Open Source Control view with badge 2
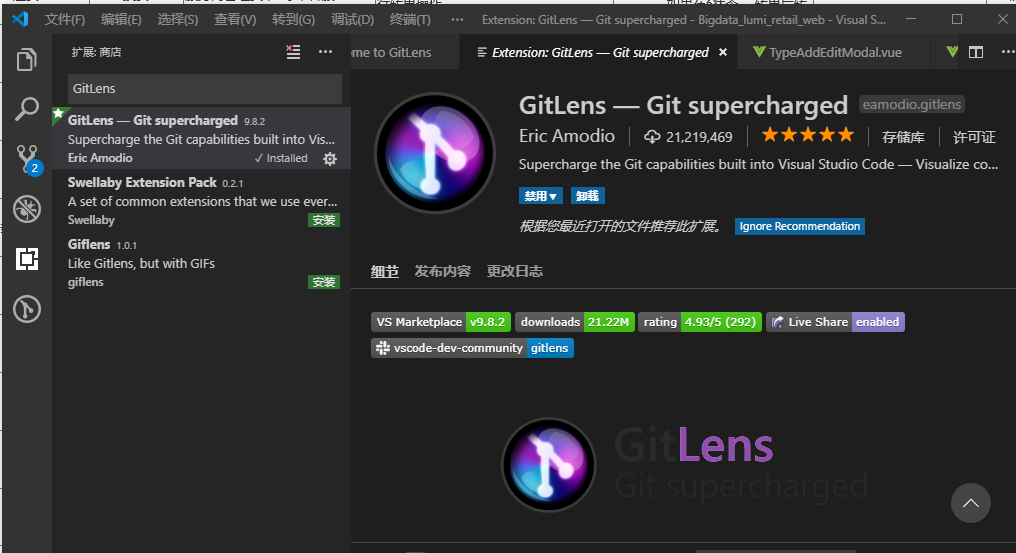This screenshot has width=1016, height=553. click(x=28, y=159)
